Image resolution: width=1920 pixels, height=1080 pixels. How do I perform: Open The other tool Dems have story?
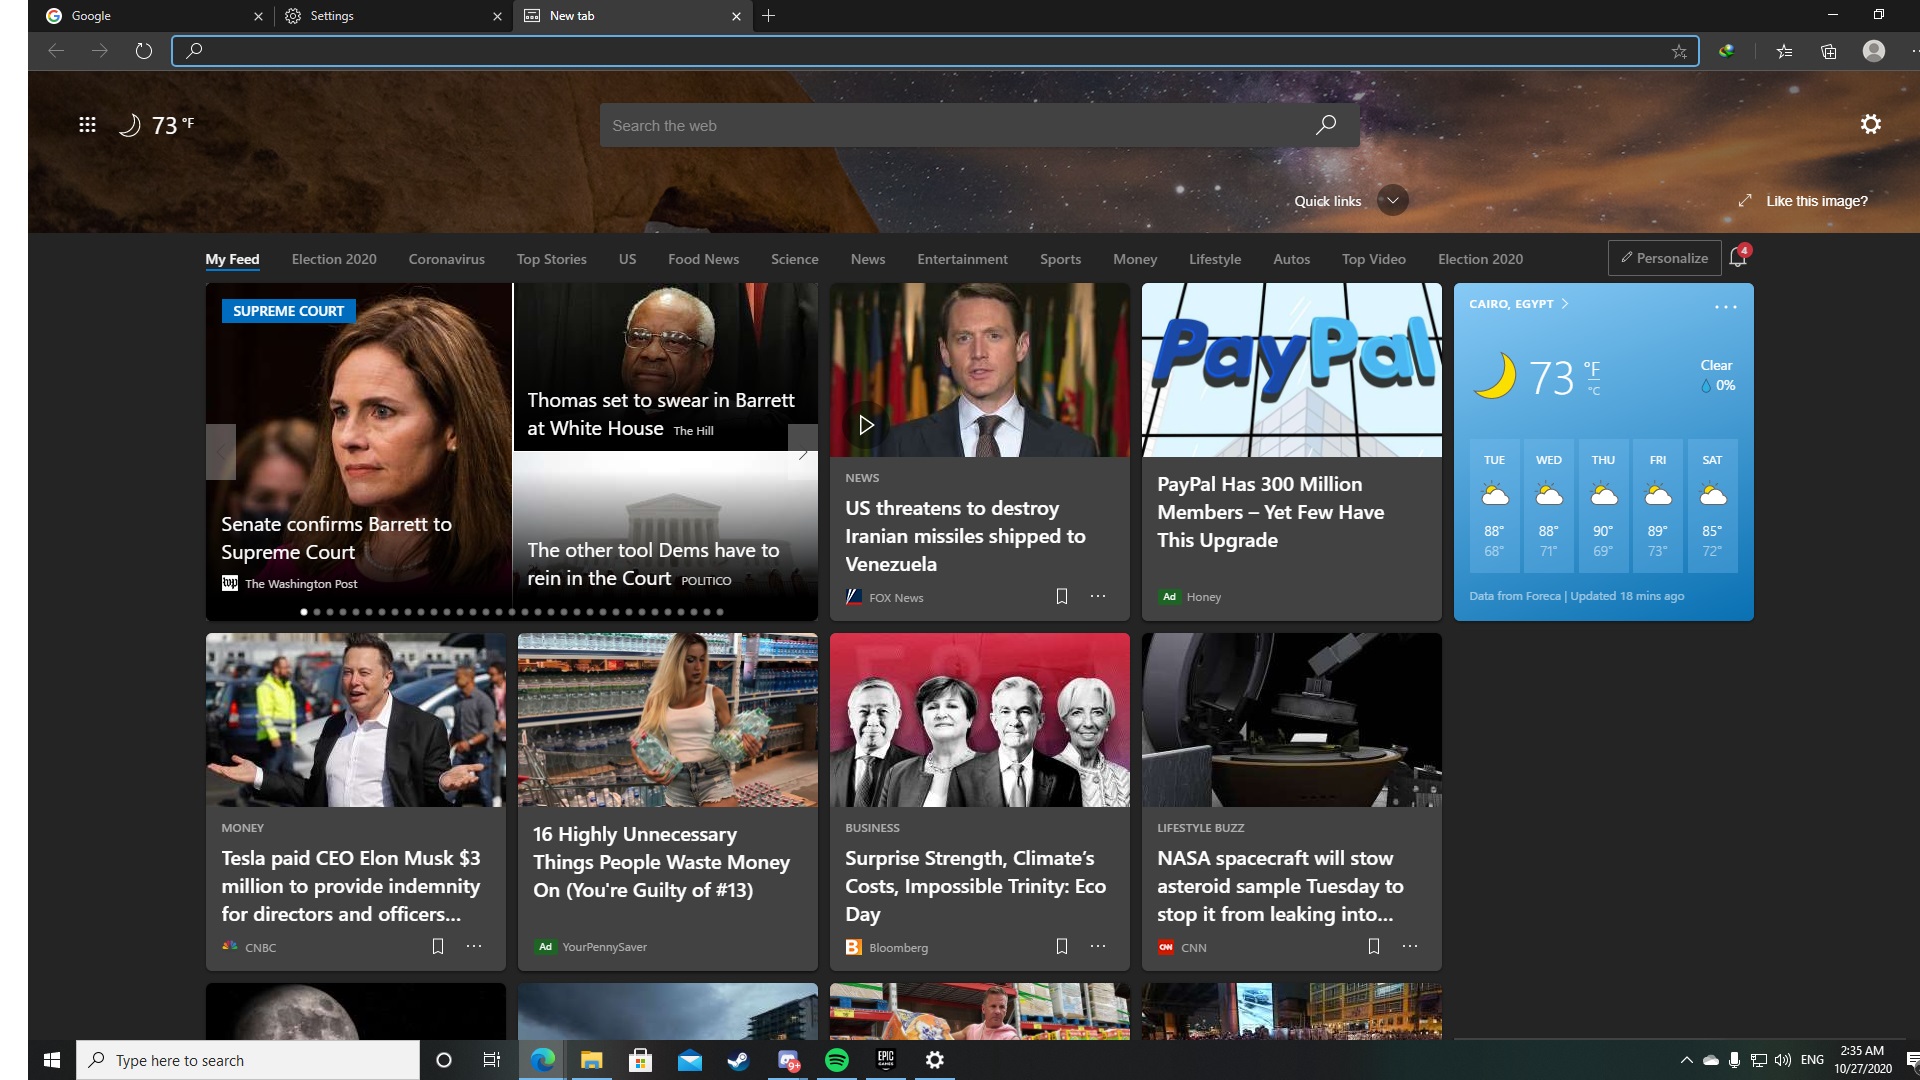653,564
